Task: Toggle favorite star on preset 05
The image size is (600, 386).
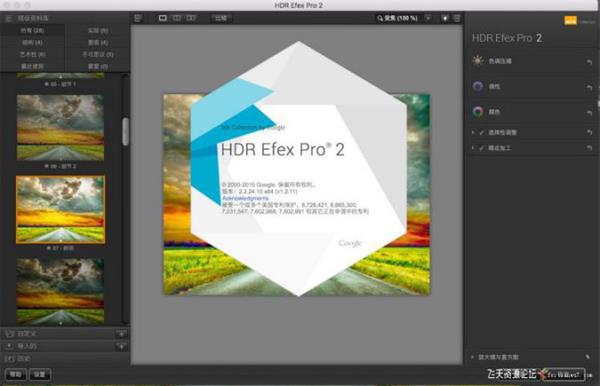Action: coord(47,84)
